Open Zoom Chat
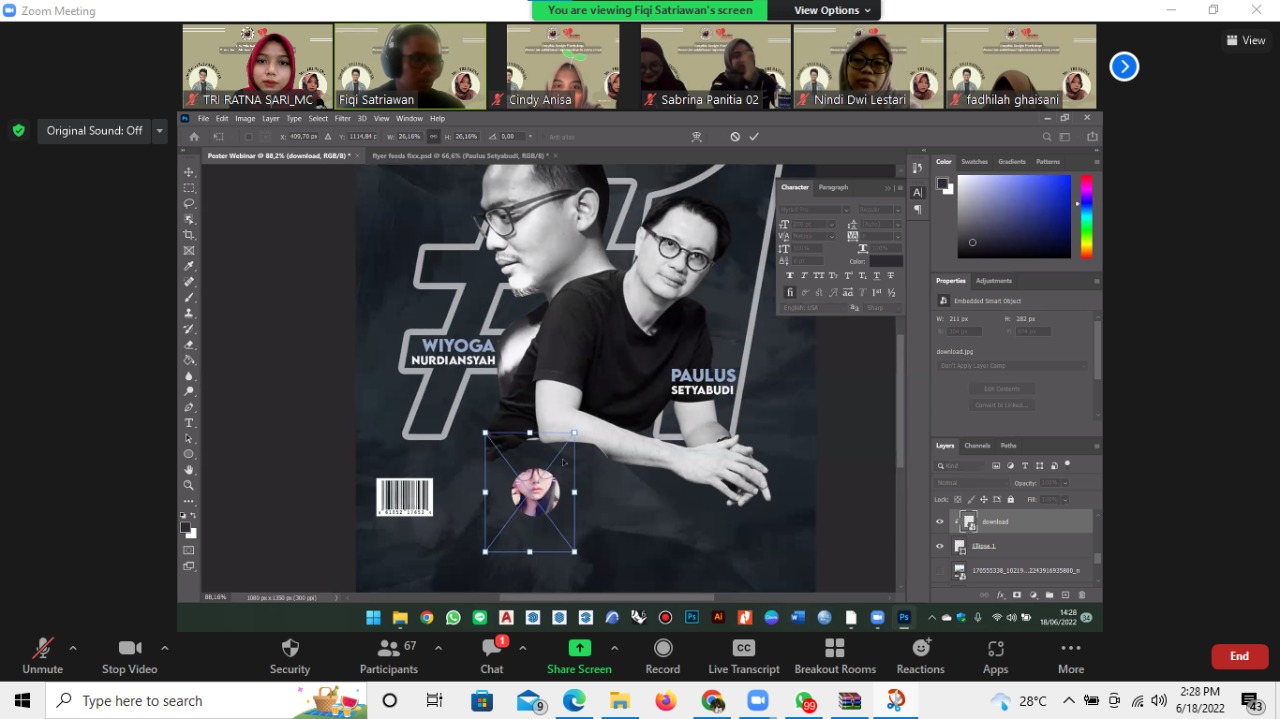 click(492, 657)
